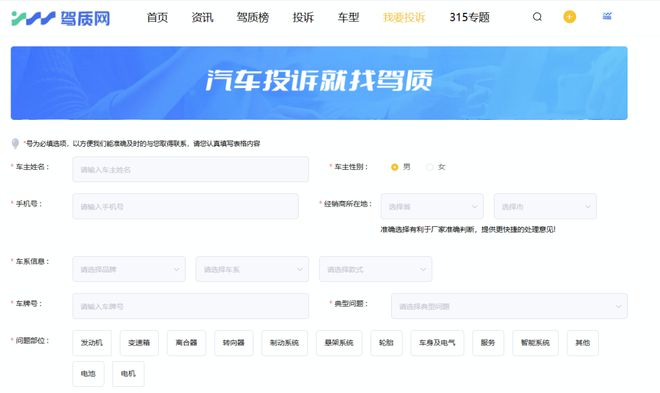
Task: Click the blue chart icon in header
Action: (607, 16)
